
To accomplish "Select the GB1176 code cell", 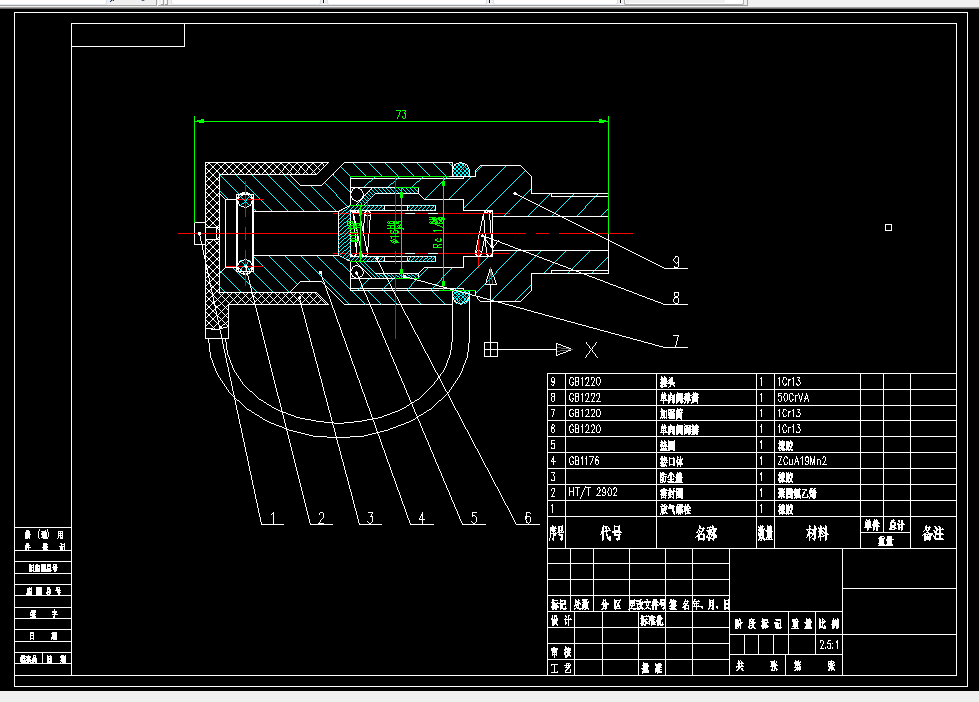I will click(x=584, y=461).
